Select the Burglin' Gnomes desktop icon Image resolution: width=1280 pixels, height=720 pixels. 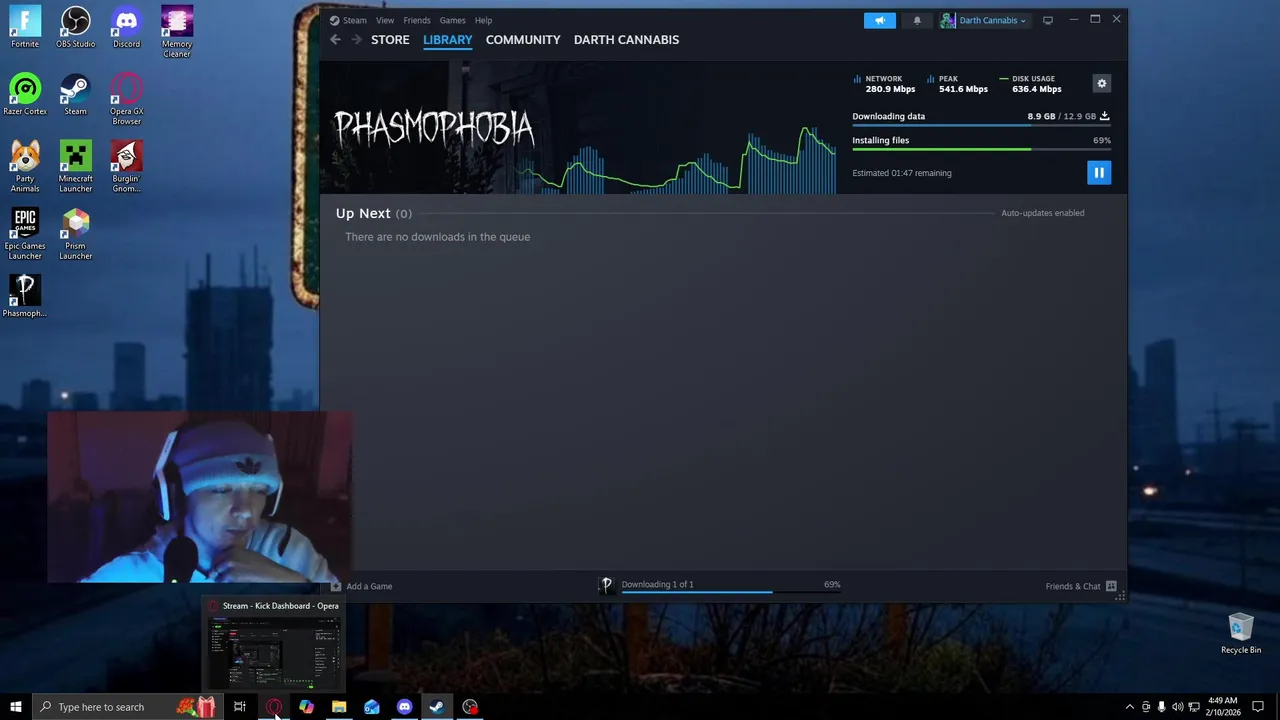click(126, 166)
